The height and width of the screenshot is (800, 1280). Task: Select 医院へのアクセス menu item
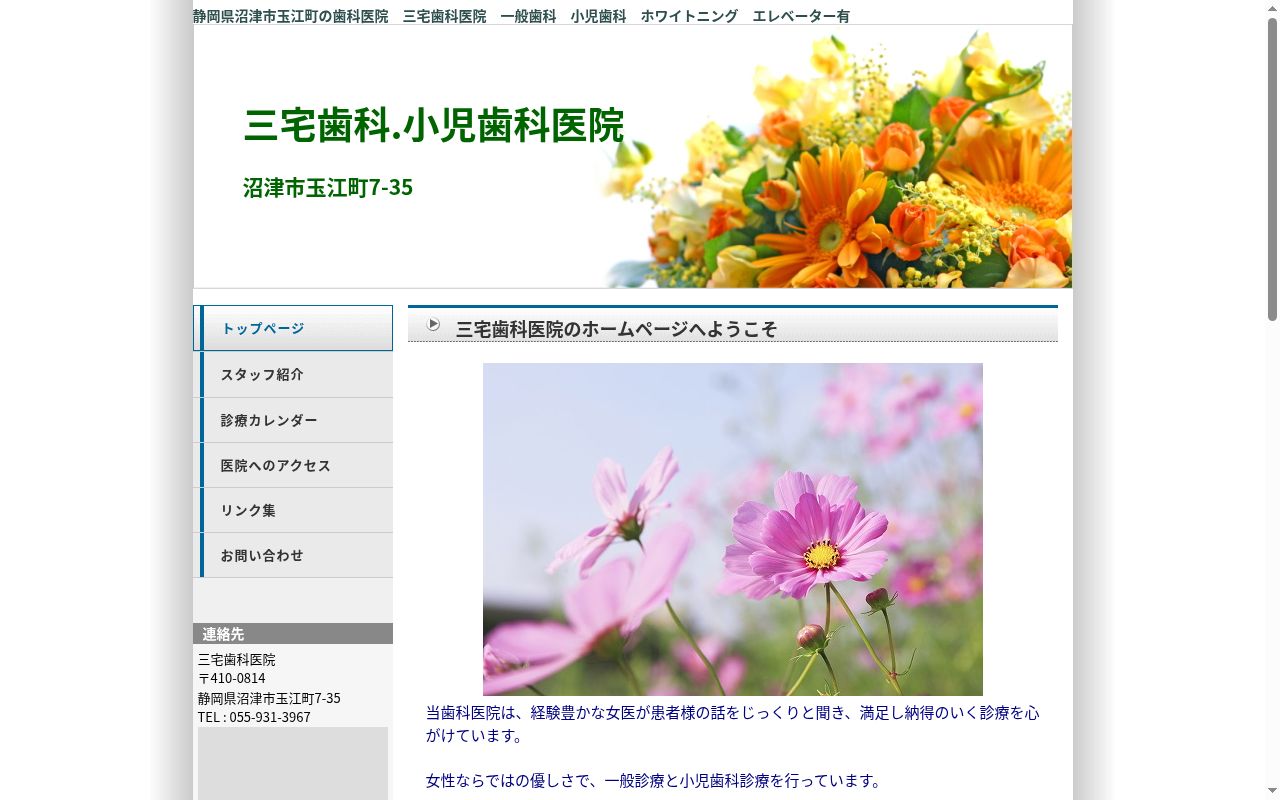(x=293, y=465)
